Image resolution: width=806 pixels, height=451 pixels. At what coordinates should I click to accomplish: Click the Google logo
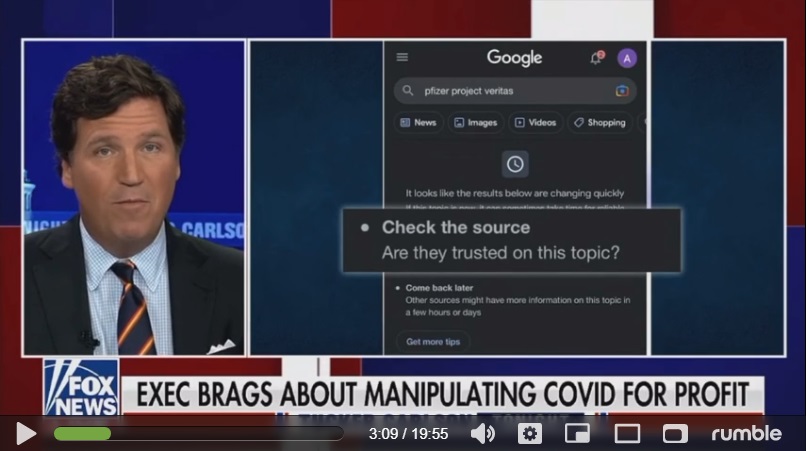[x=514, y=58]
